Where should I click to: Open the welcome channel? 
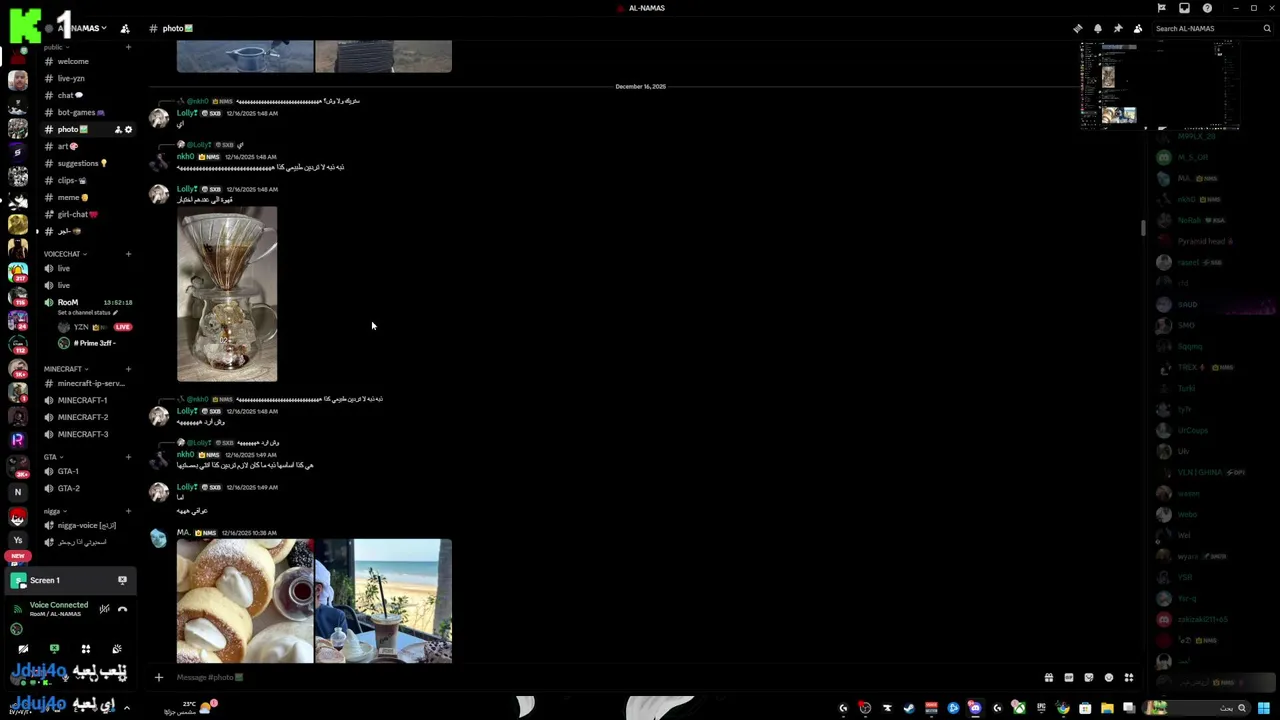(x=86, y=61)
